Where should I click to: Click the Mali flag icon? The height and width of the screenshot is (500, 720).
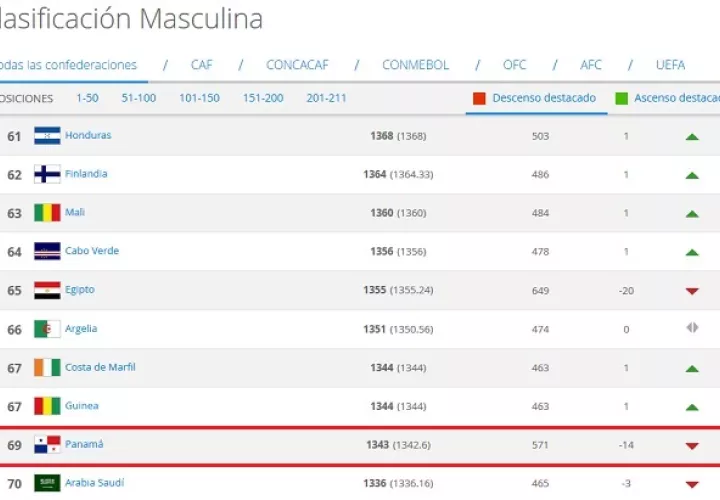47,213
